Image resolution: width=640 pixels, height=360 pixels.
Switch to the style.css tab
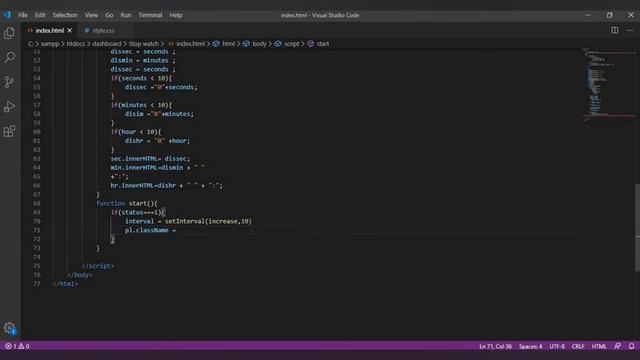coord(103,31)
